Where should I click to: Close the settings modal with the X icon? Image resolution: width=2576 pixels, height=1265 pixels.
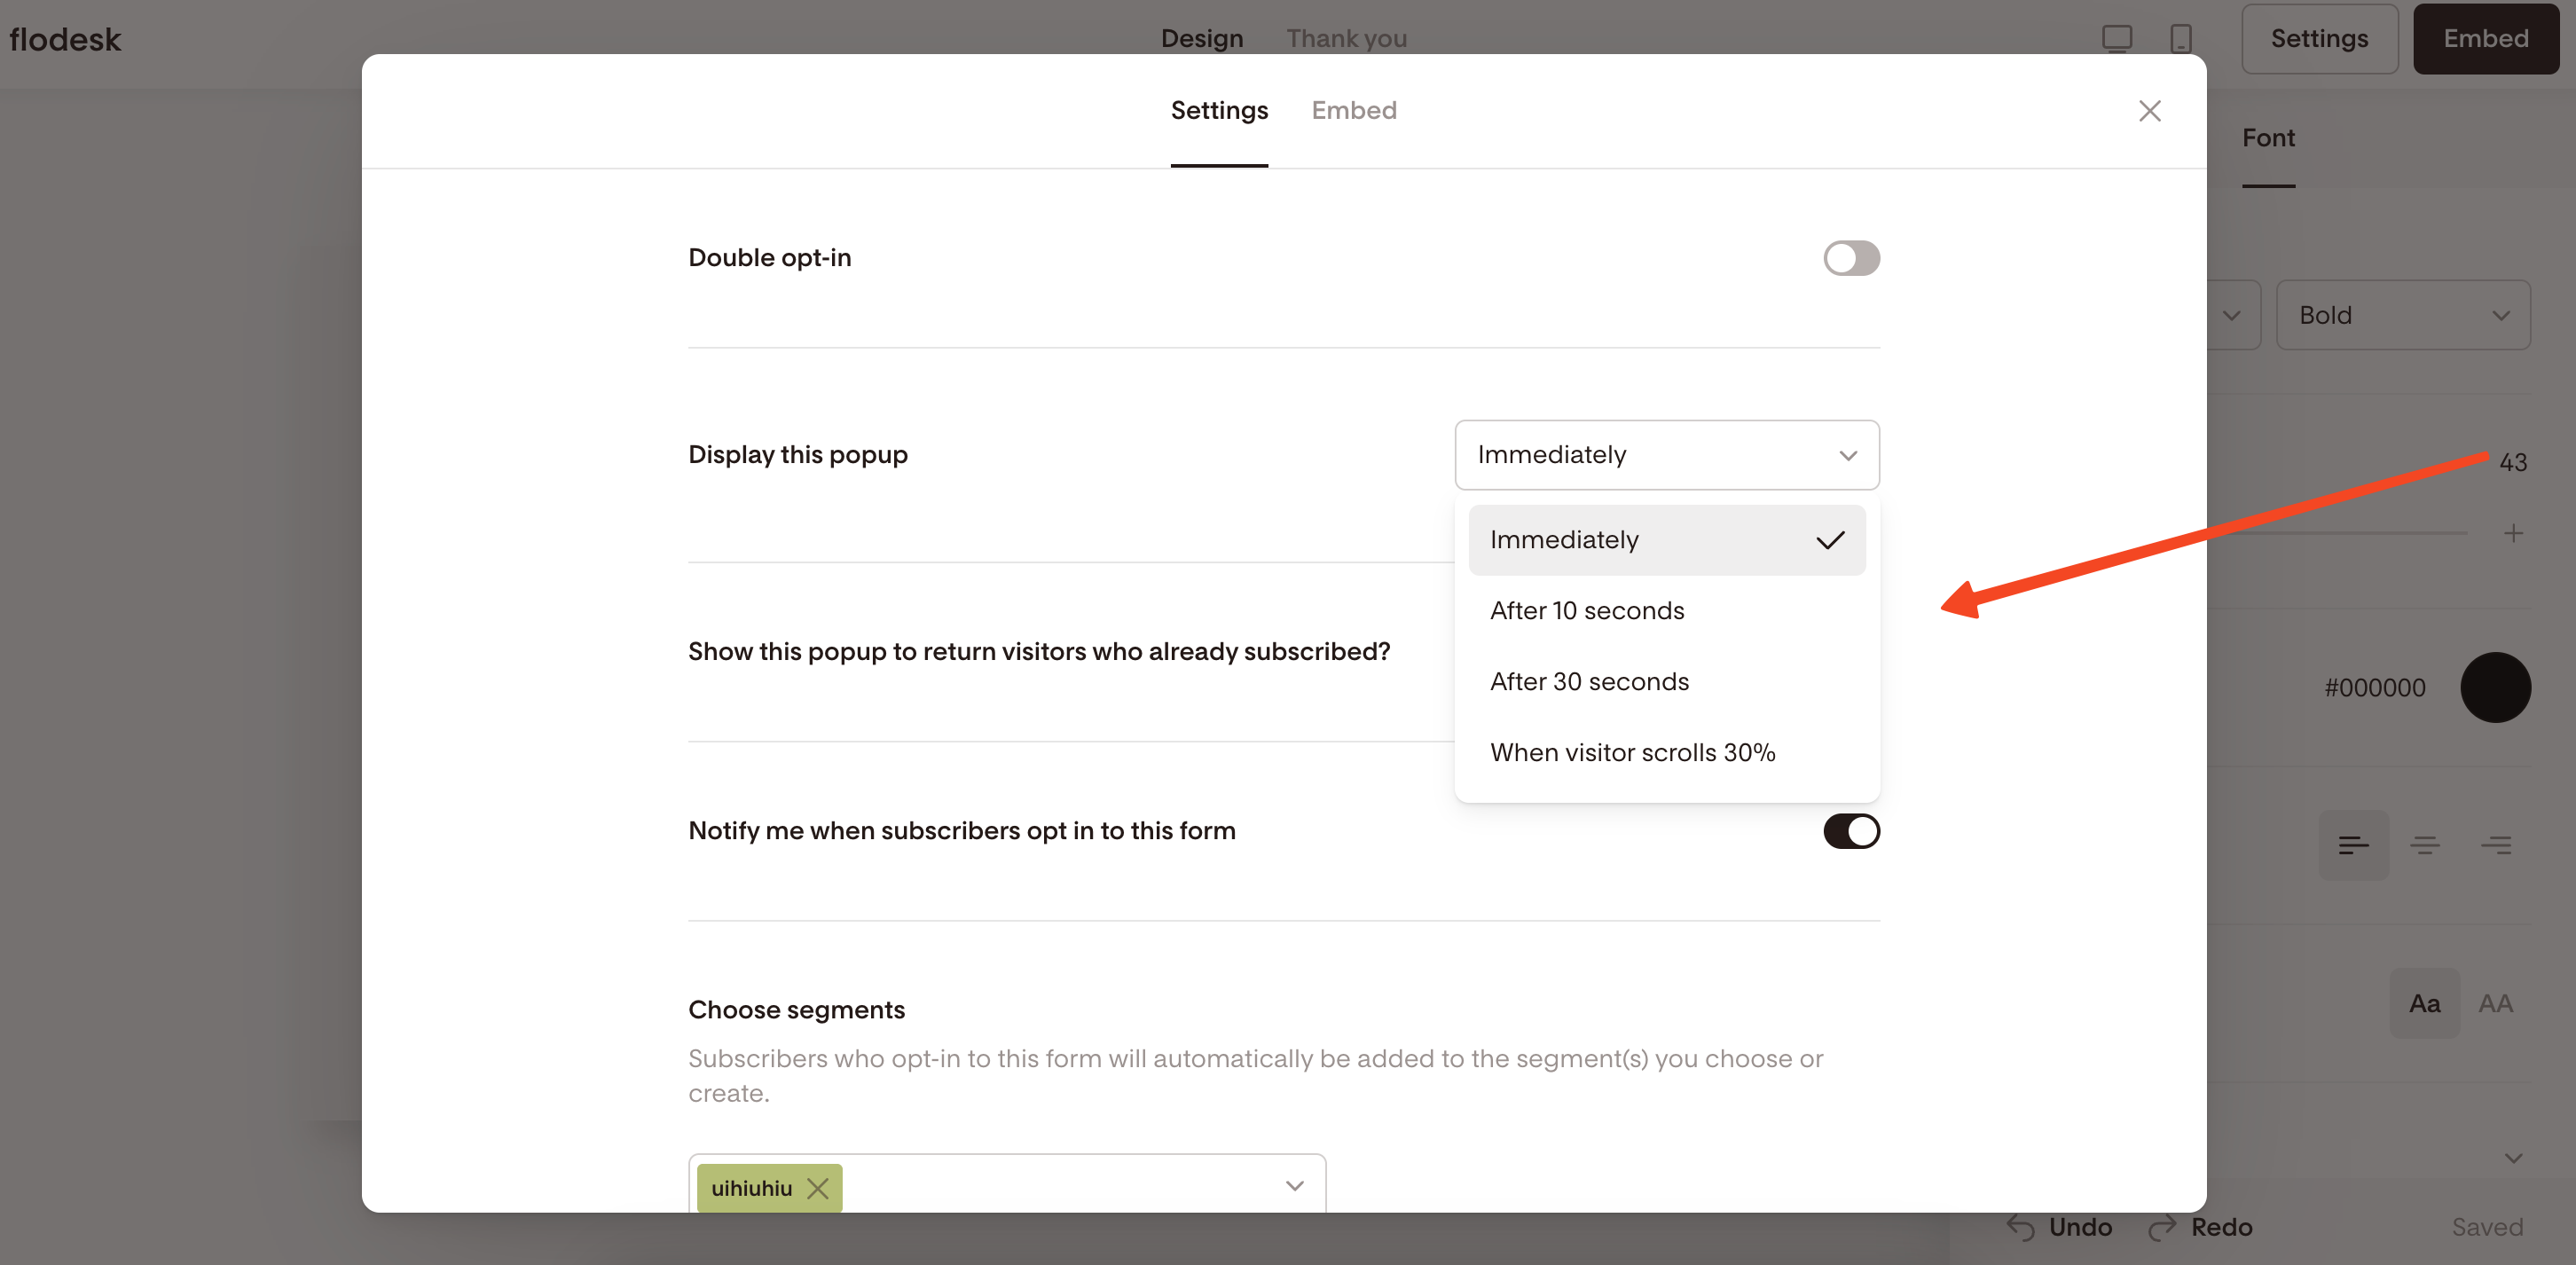pos(2149,111)
